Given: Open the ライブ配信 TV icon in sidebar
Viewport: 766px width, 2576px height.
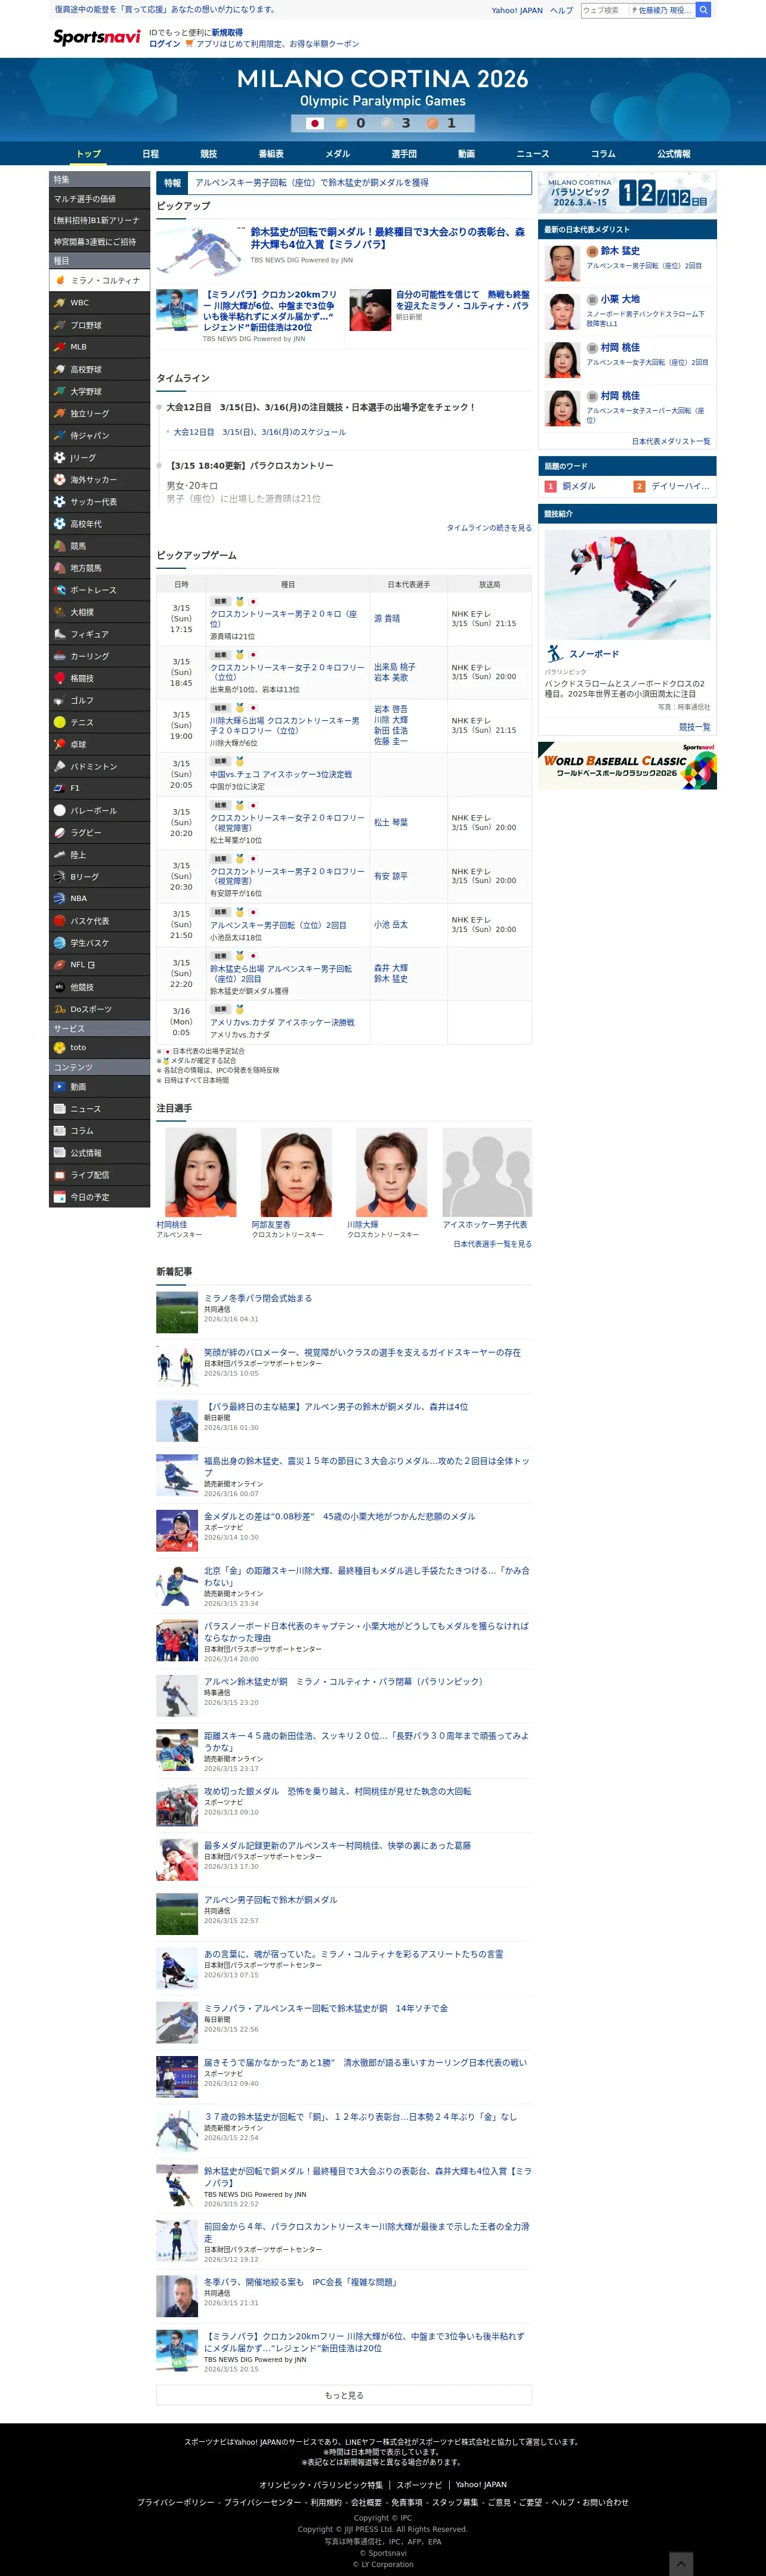Looking at the screenshot, I should [60, 1174].
